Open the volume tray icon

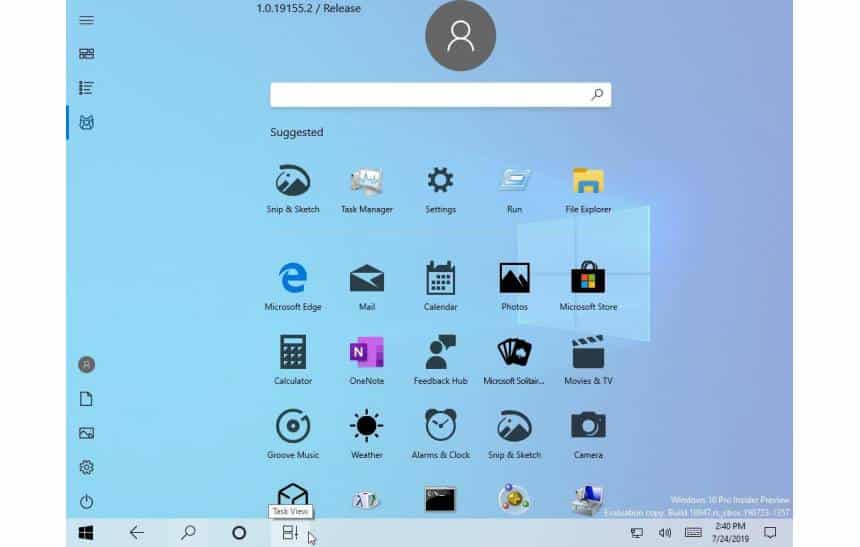665,533
